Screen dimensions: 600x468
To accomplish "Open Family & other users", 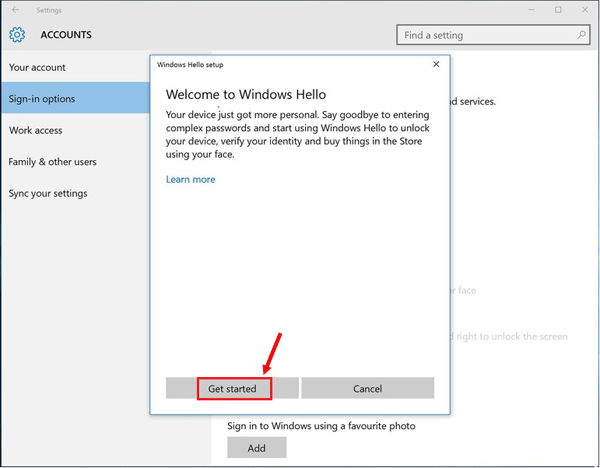I will point(75,162).
